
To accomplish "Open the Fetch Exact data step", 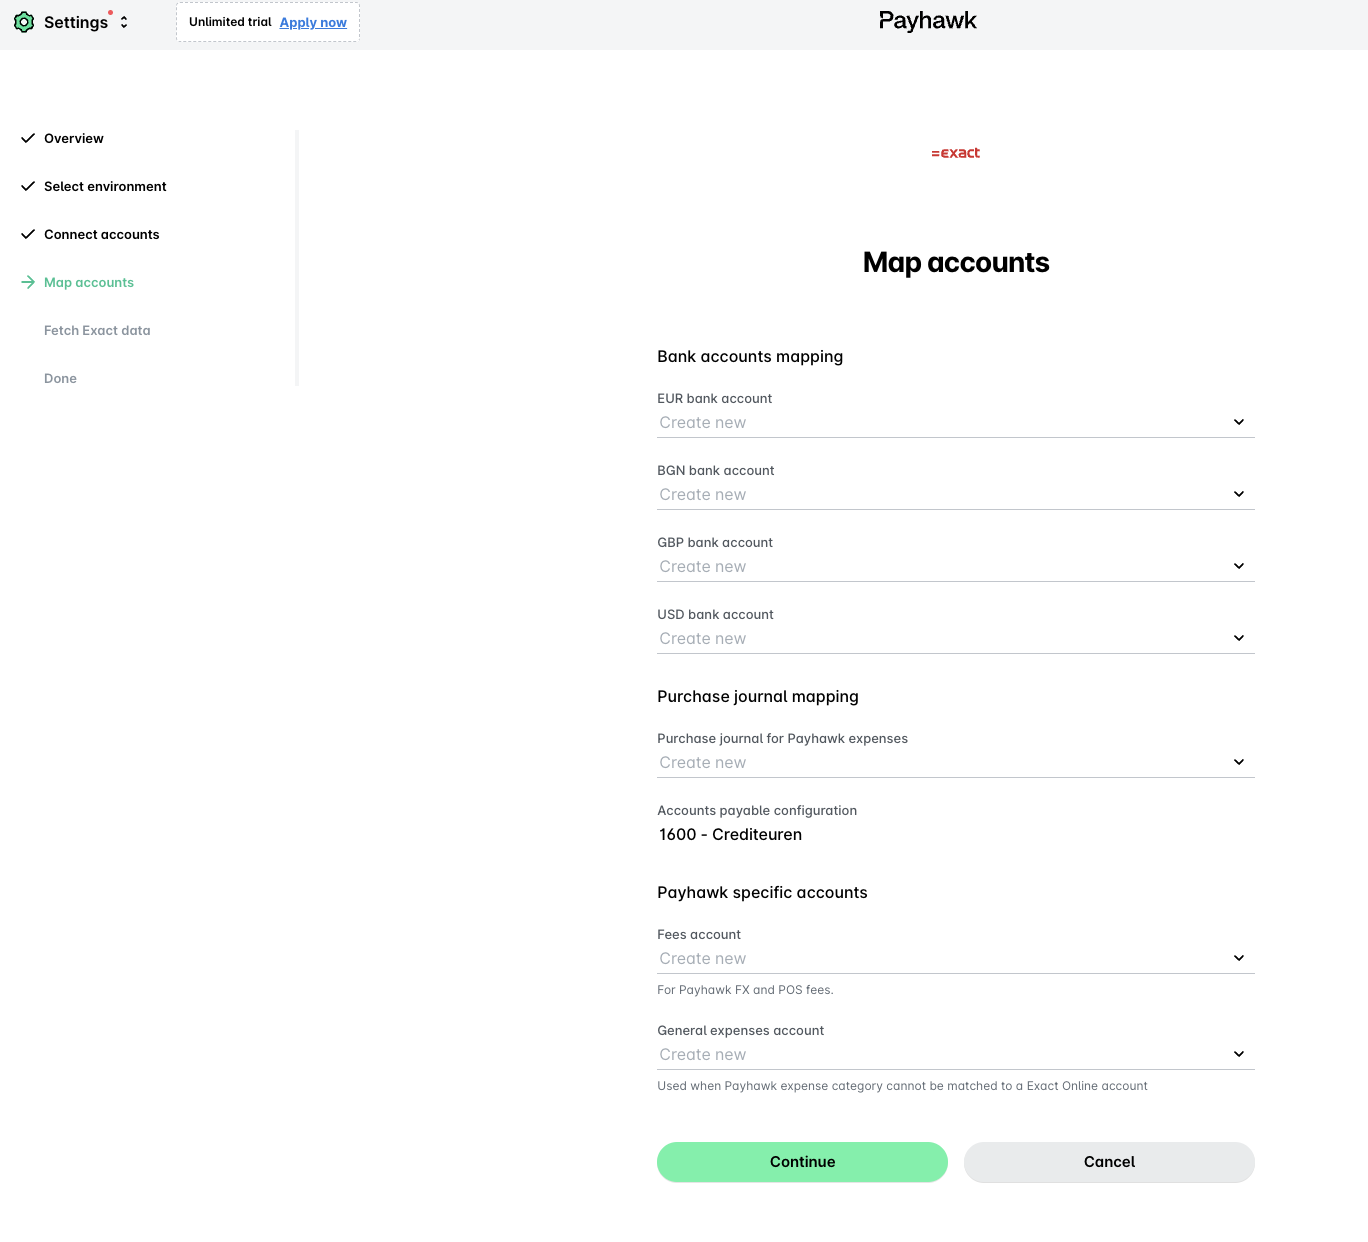I will click(x=97, y=330).
